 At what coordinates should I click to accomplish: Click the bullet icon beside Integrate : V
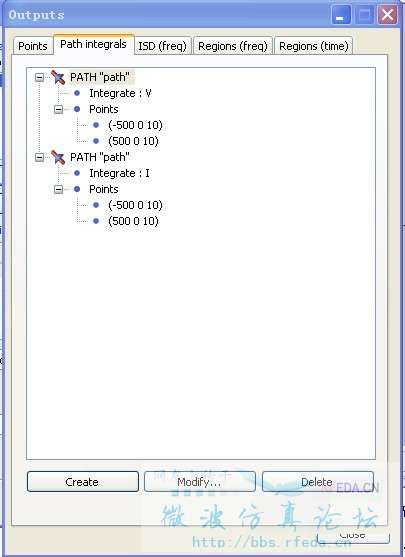pyautogui.click(x=77, y=93)
